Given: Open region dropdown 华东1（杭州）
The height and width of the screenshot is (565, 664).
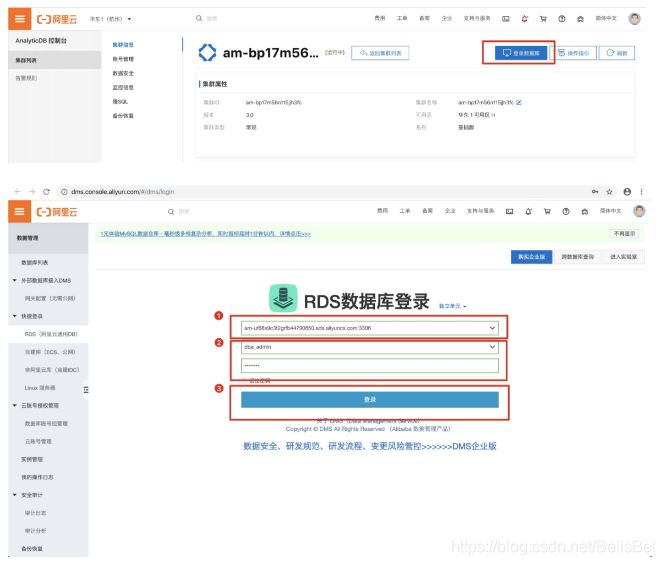Looking at the screenshot, I should point(111,19).
